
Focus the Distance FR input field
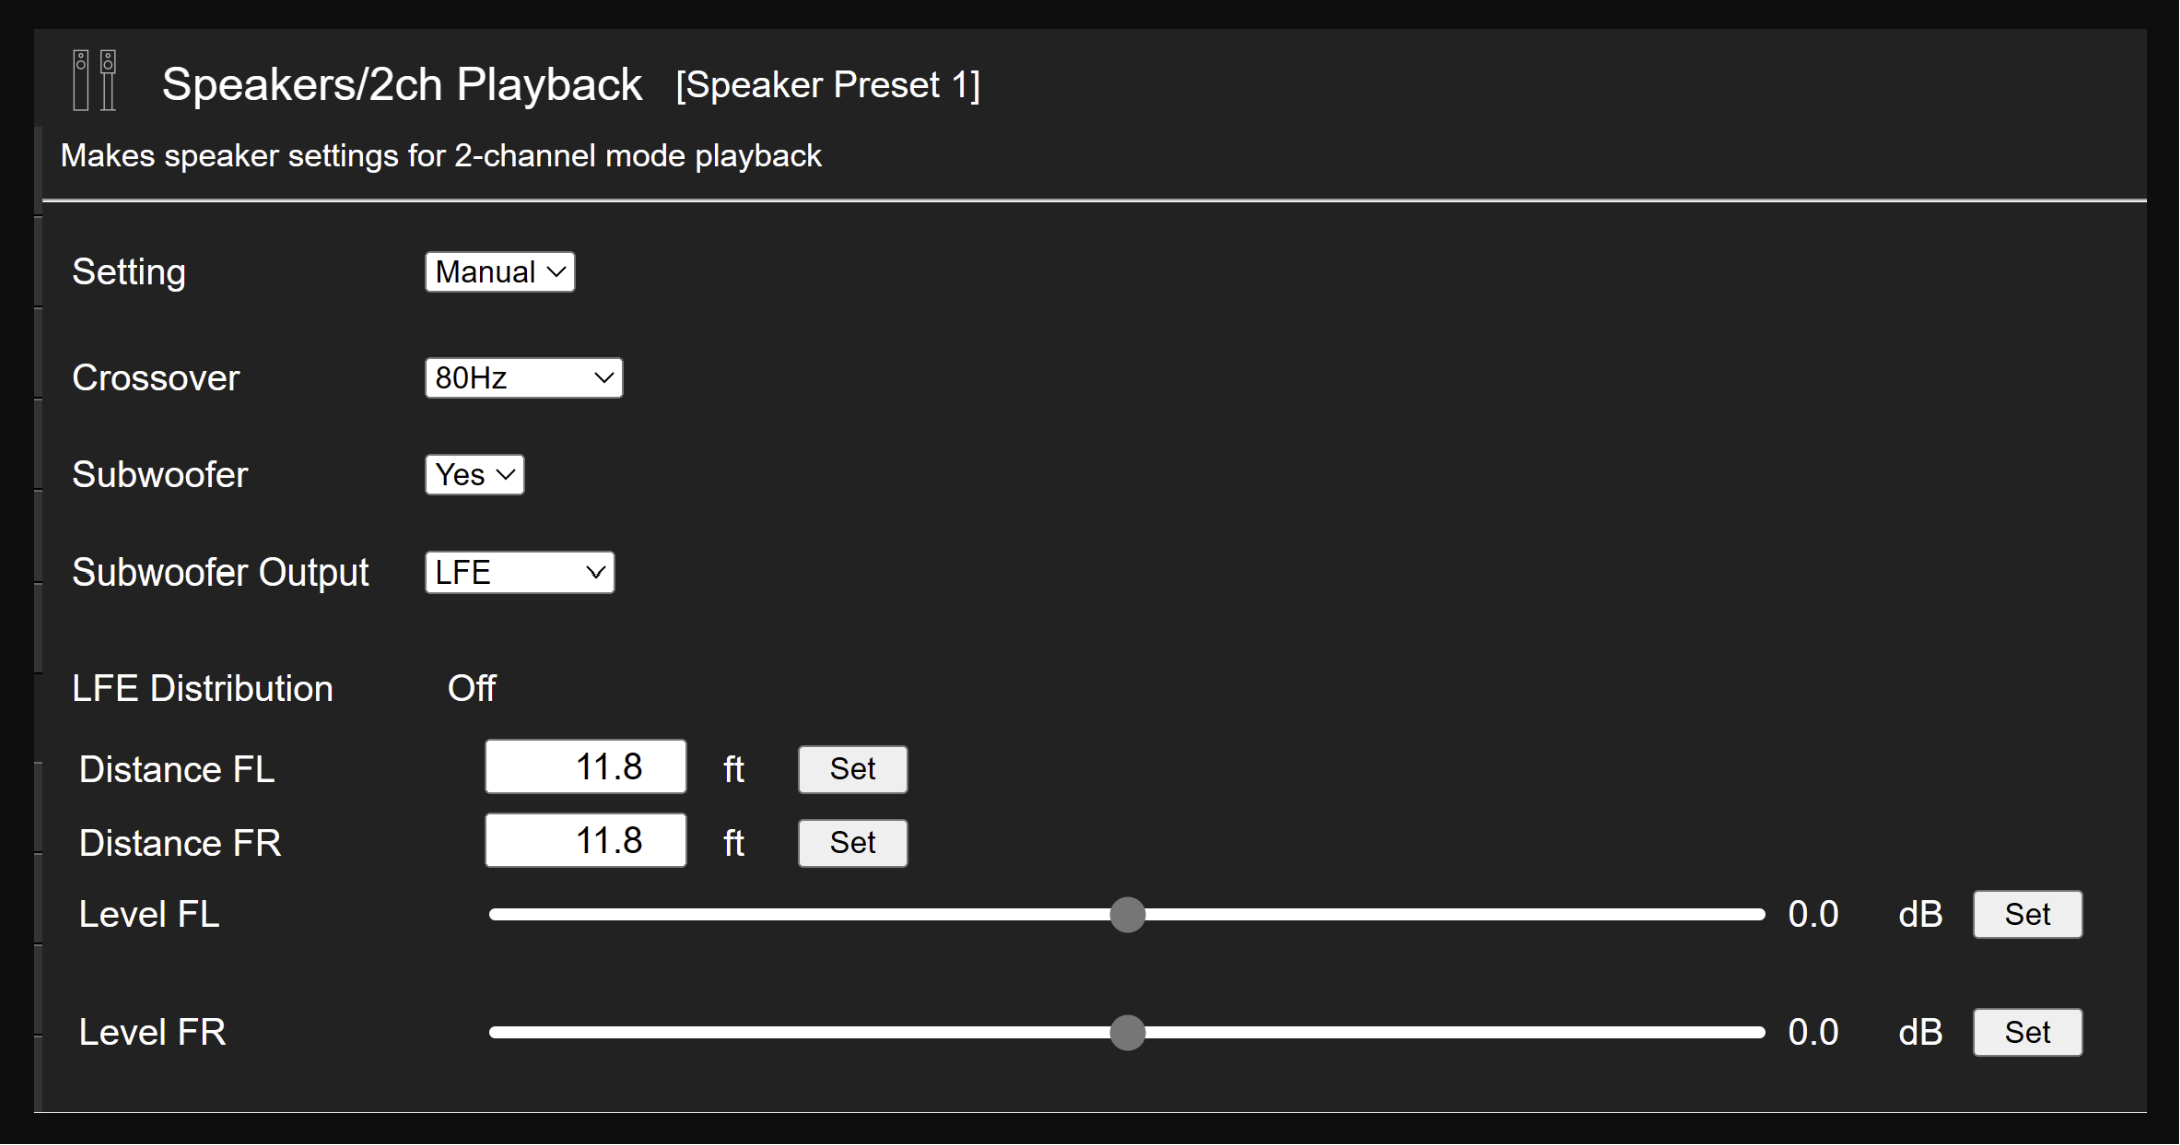[x=586, y=842]
